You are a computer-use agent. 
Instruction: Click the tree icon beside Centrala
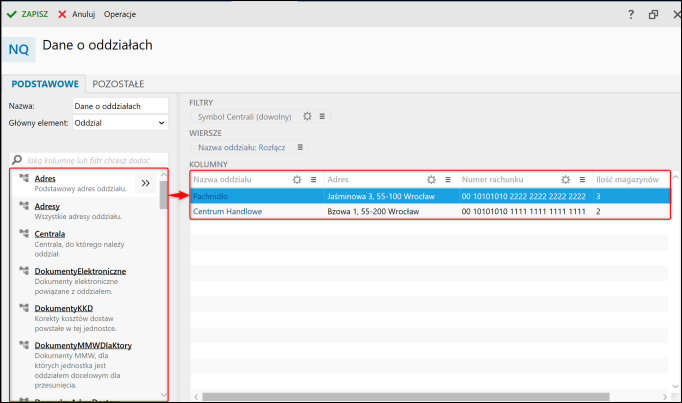pos(24,233)
